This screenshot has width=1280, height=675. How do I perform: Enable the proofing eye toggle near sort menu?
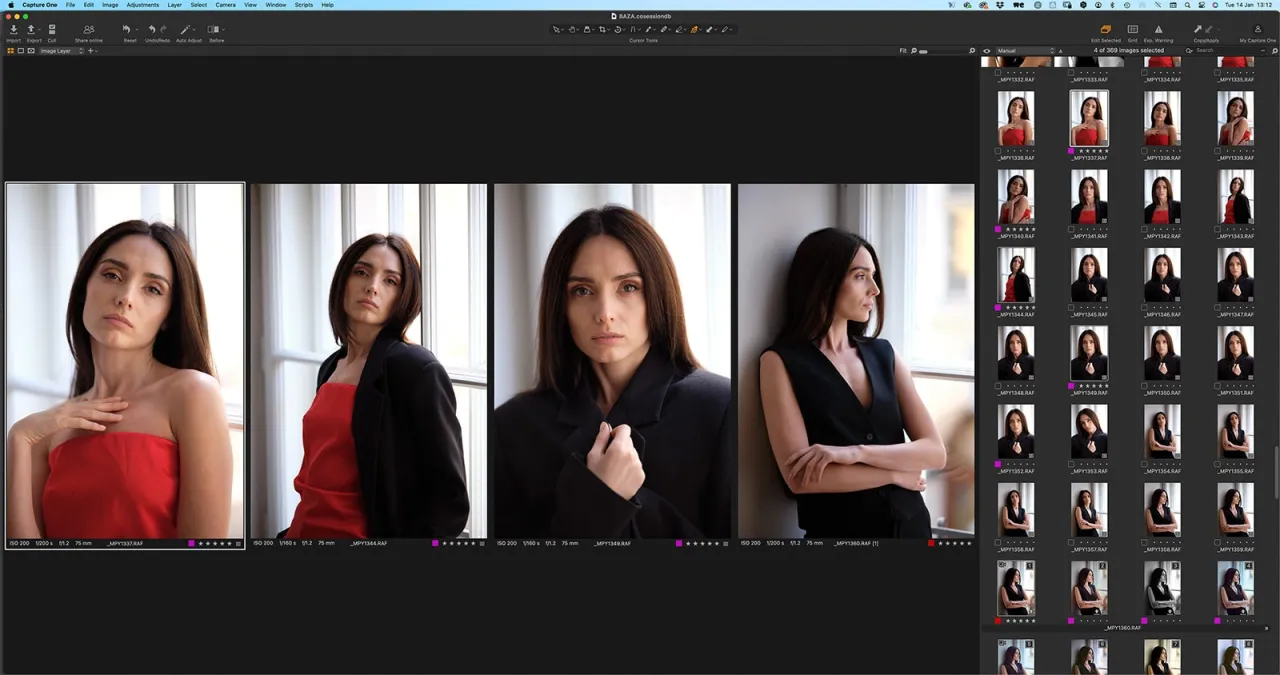click(x=986, y=51)
